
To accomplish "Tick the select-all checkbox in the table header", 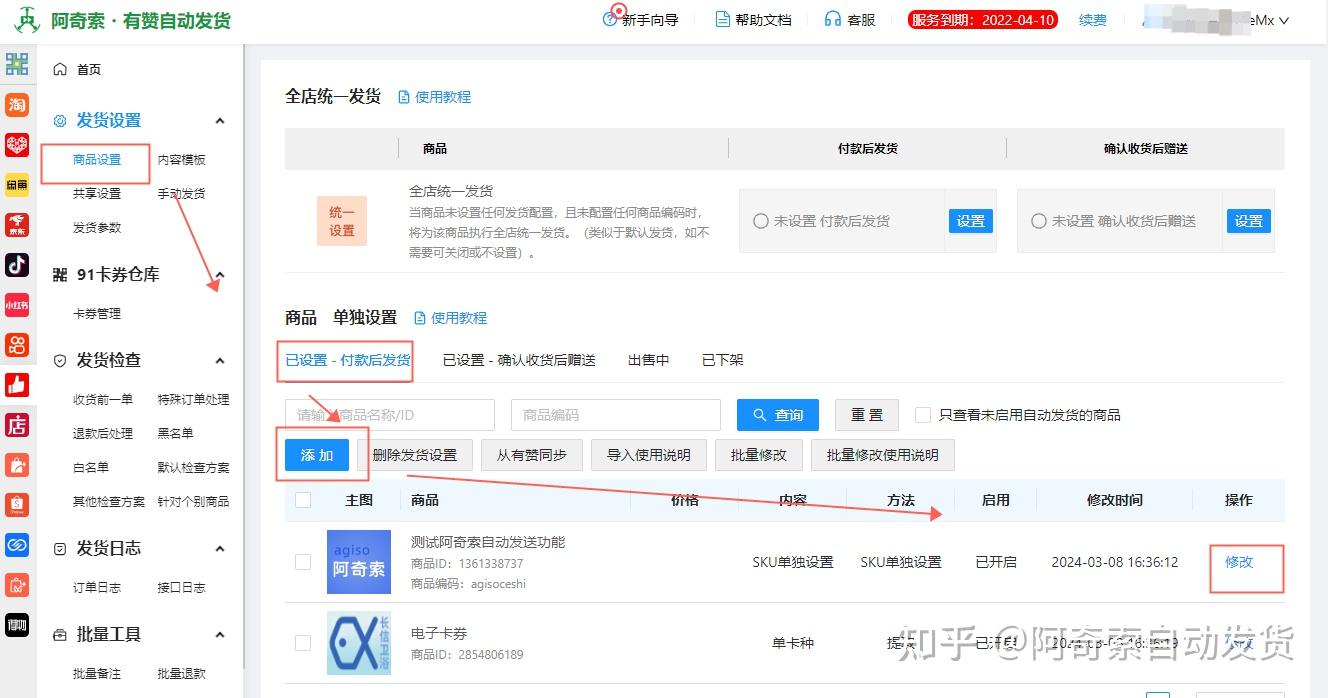I will [303, 500].
